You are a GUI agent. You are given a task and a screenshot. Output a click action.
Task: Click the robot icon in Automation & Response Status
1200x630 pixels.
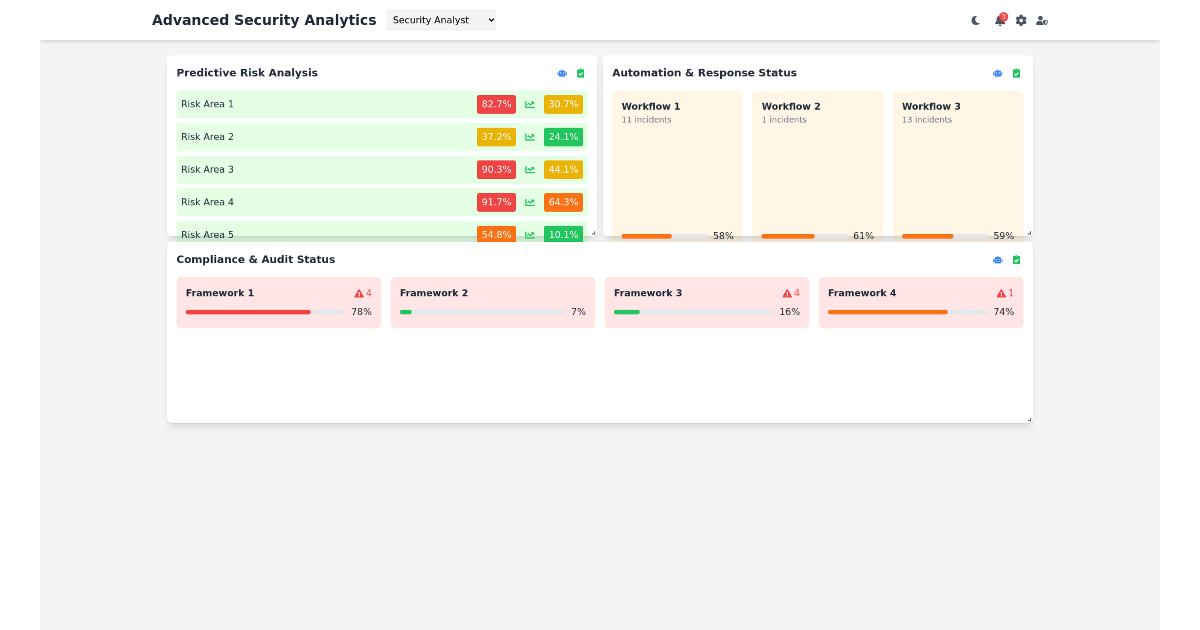[x=998, y=73]
